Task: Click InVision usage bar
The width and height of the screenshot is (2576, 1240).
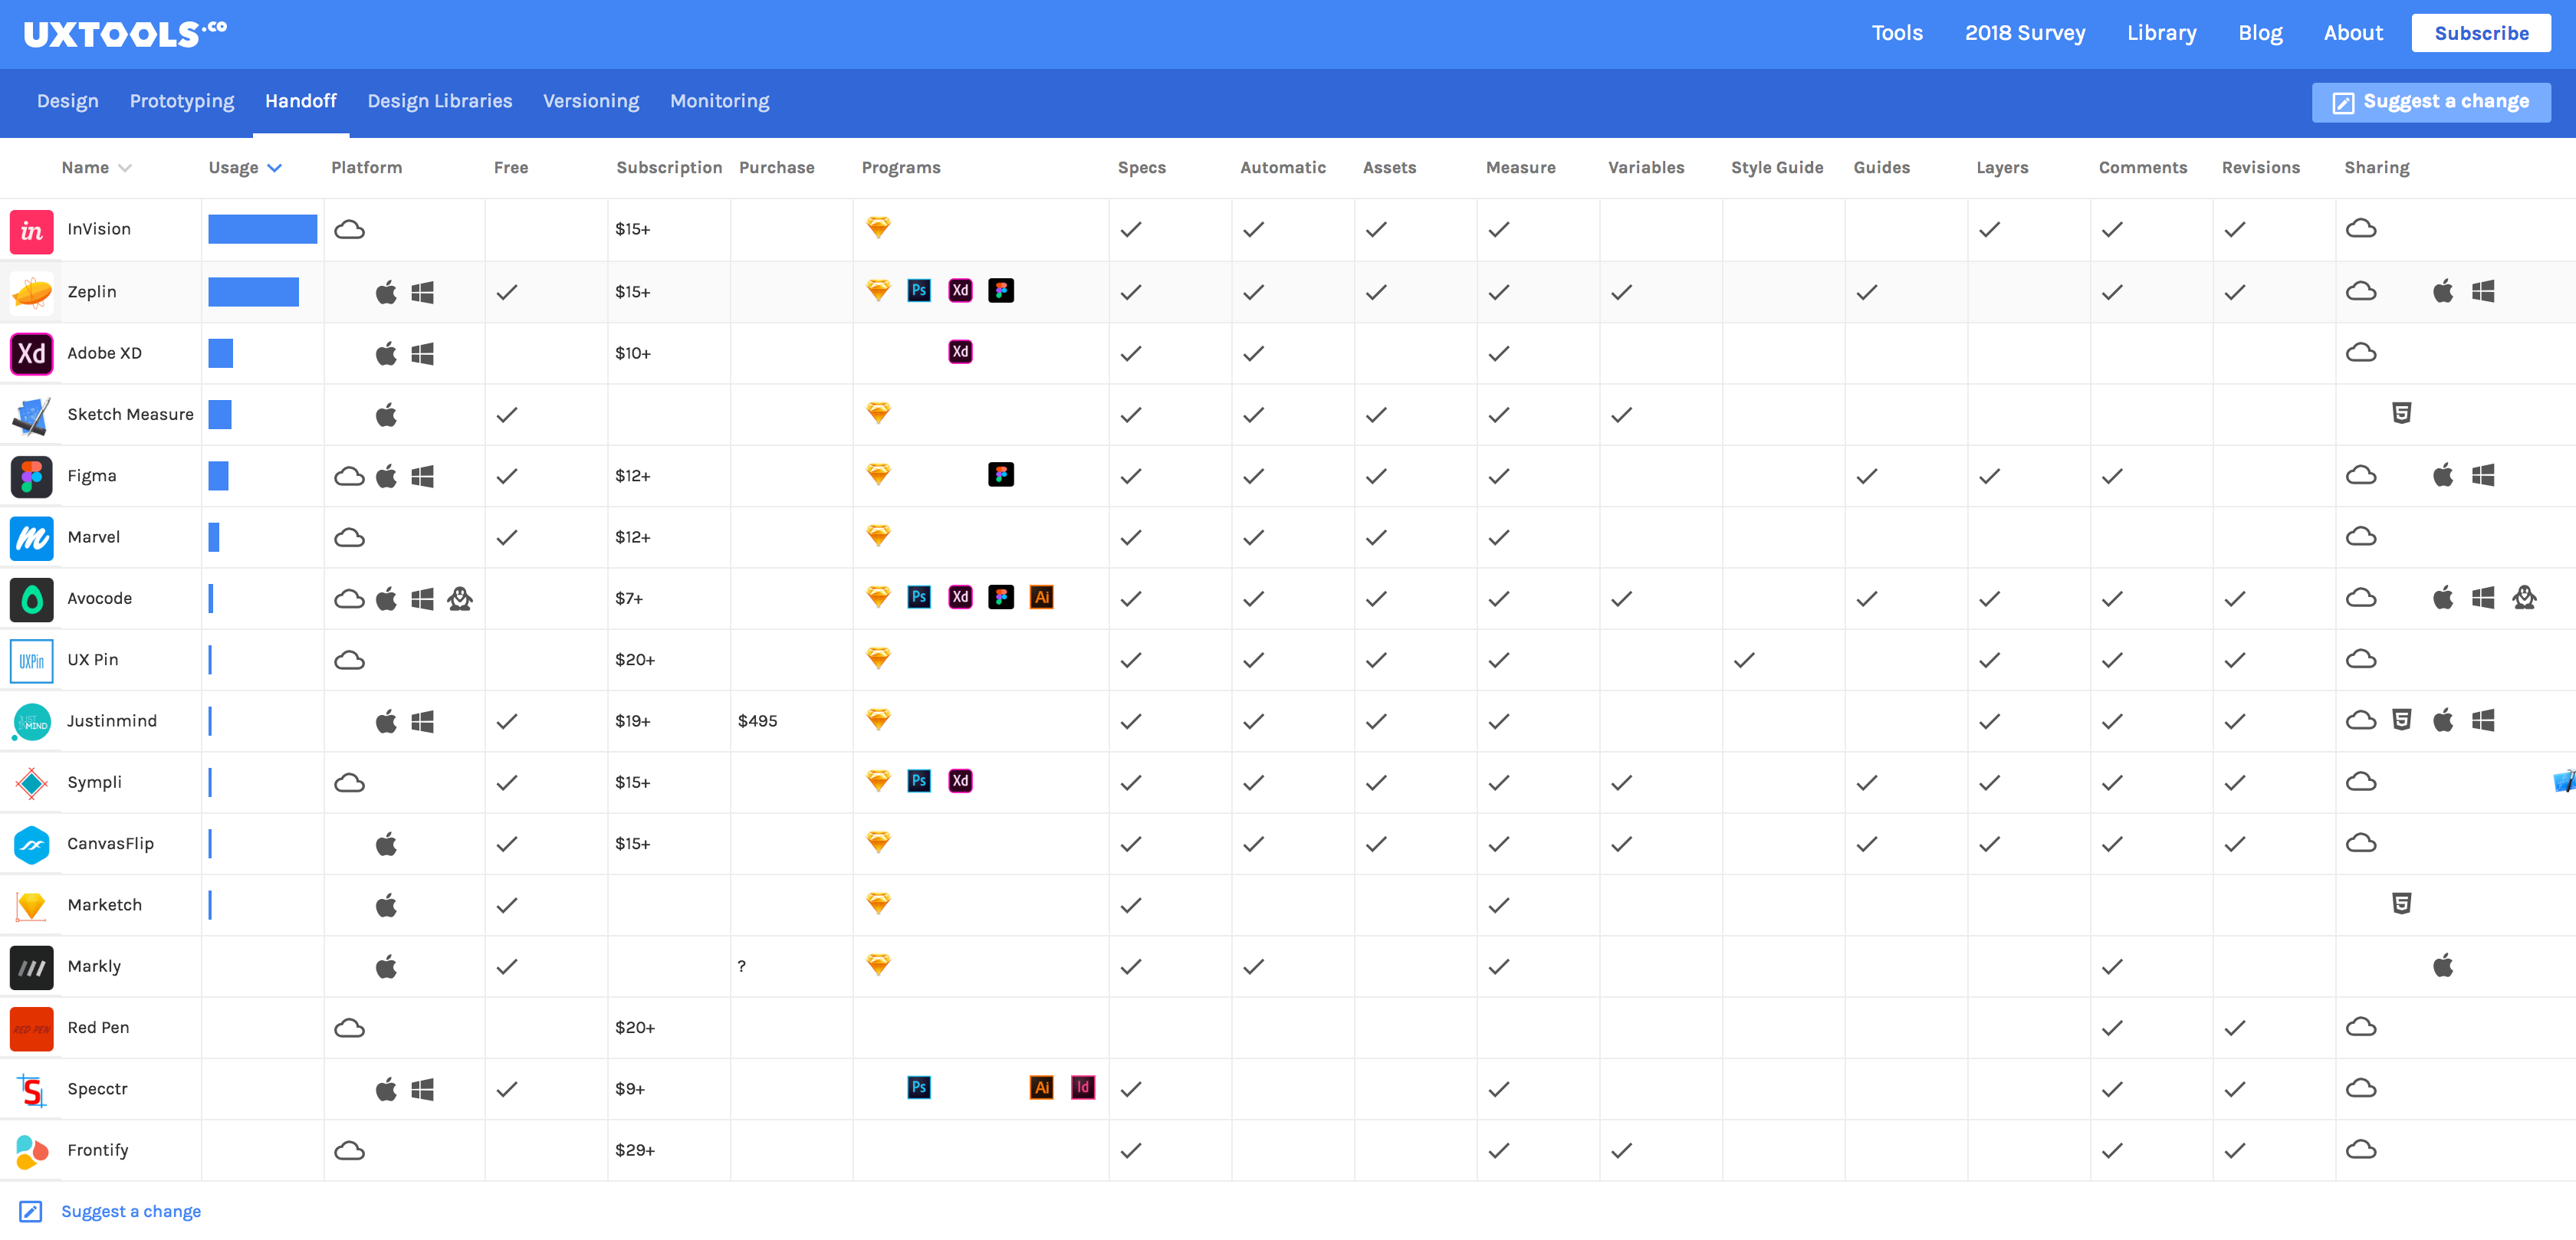Action: pos(263,229)
